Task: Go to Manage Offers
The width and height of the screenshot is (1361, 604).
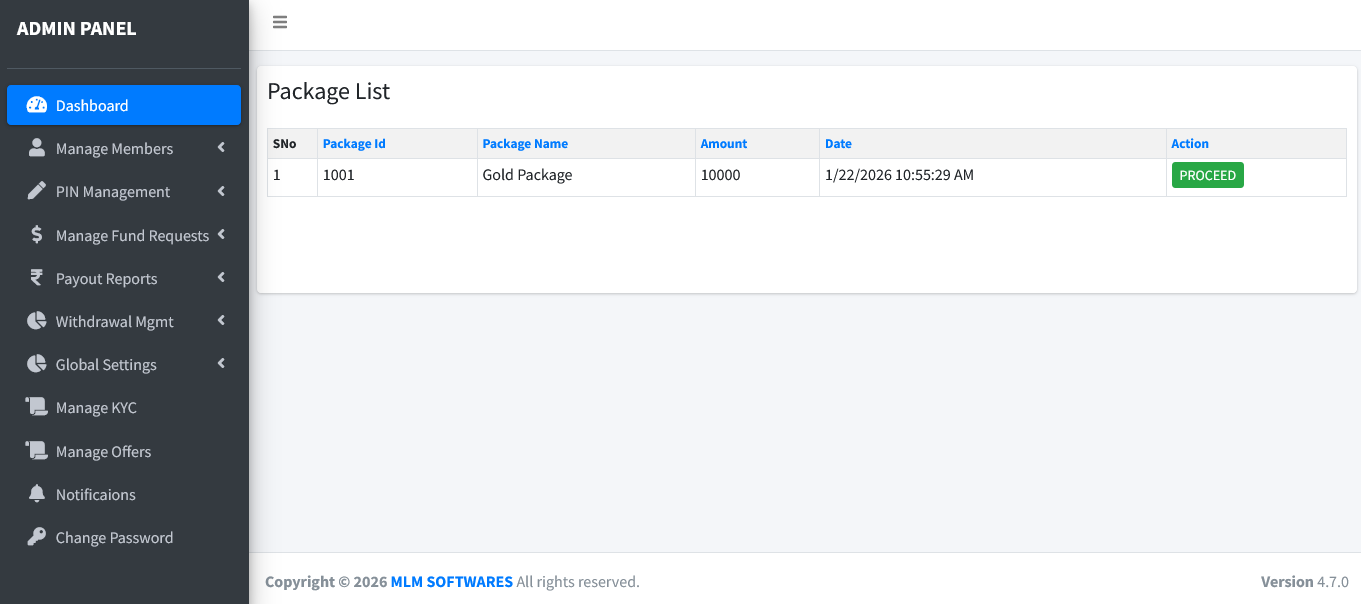Action: point(124,451)
